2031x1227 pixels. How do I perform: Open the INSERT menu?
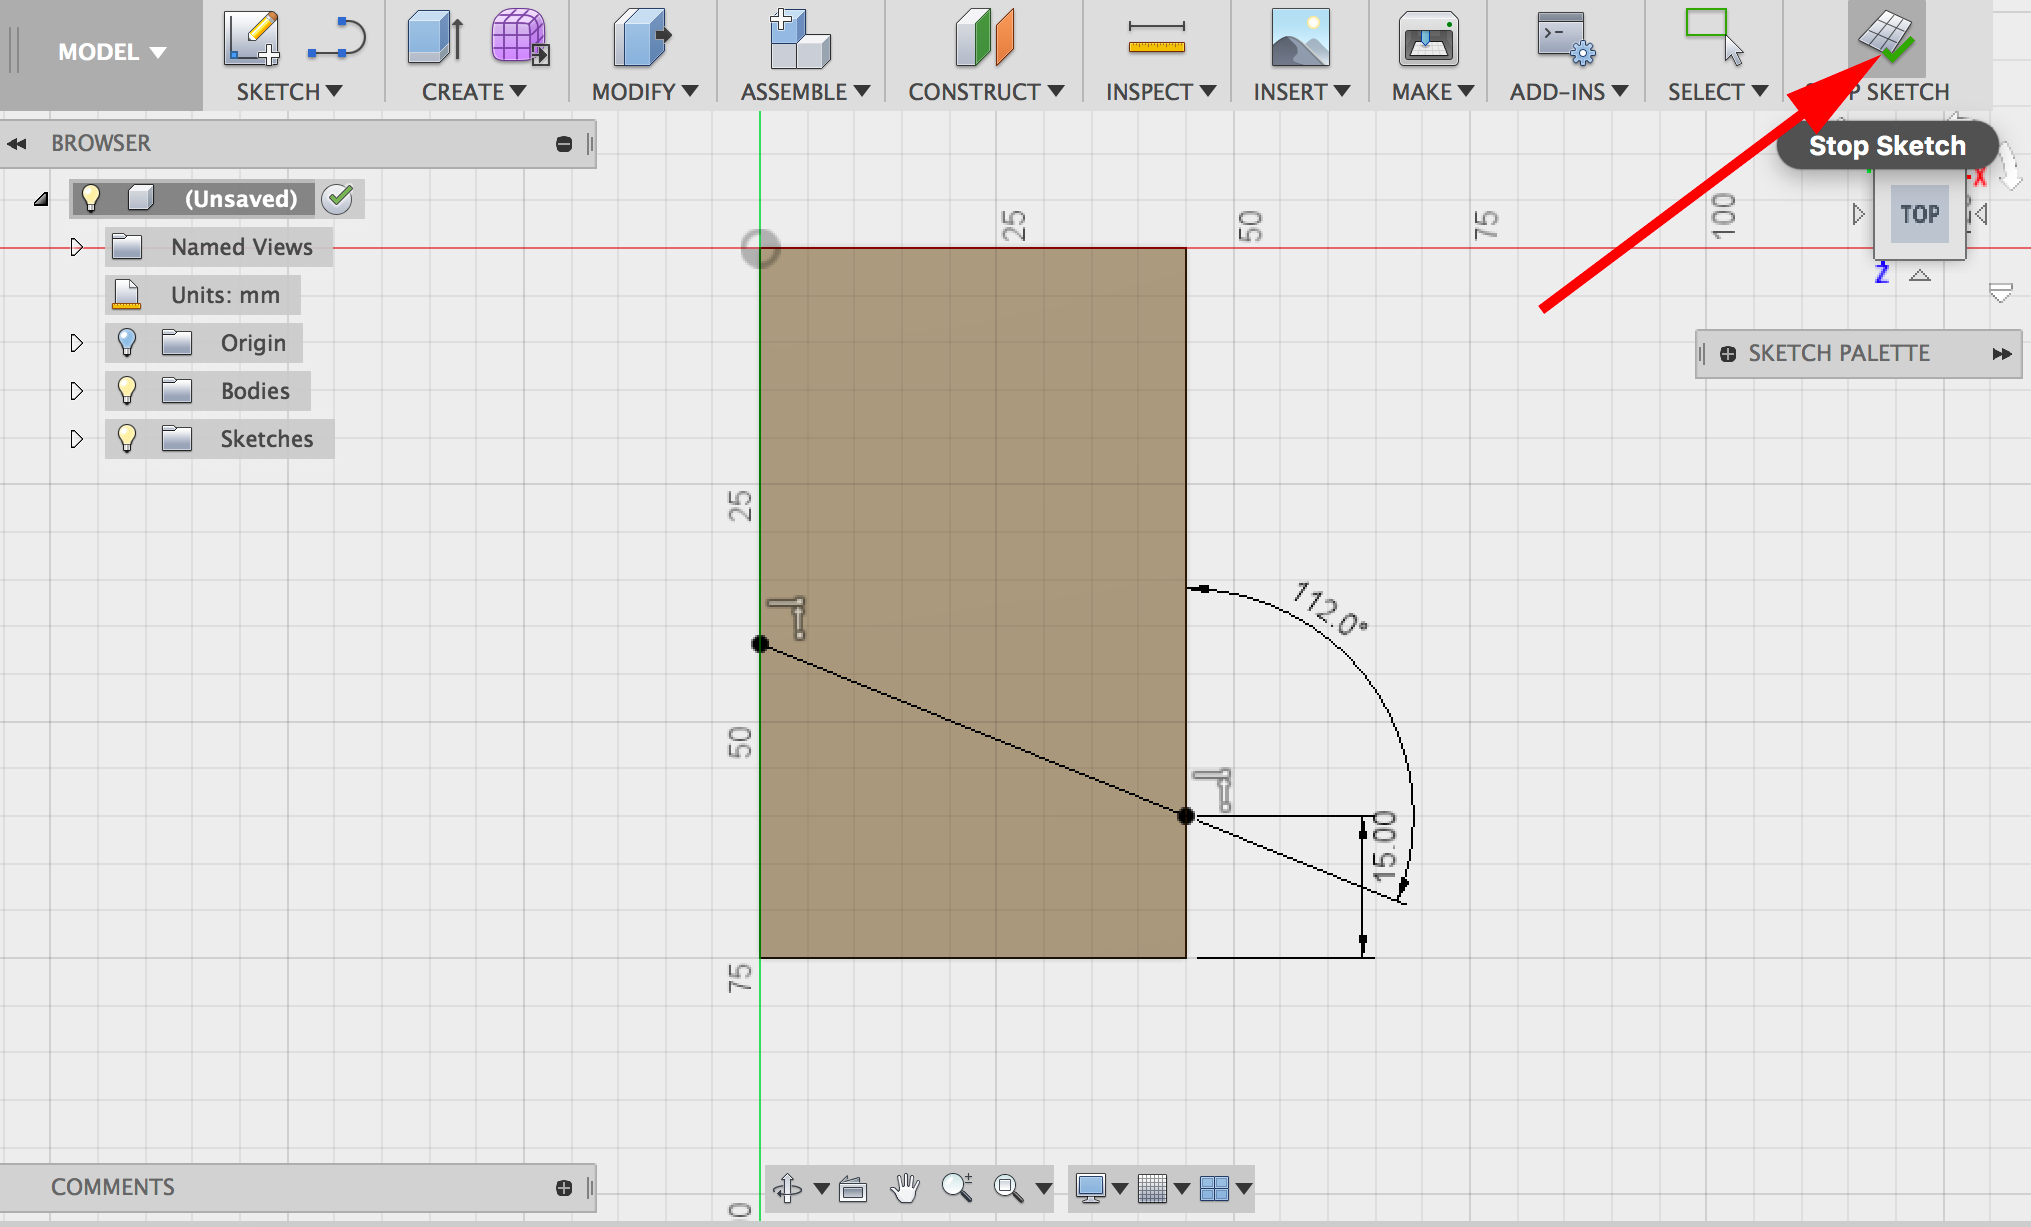coord(1301,92)
